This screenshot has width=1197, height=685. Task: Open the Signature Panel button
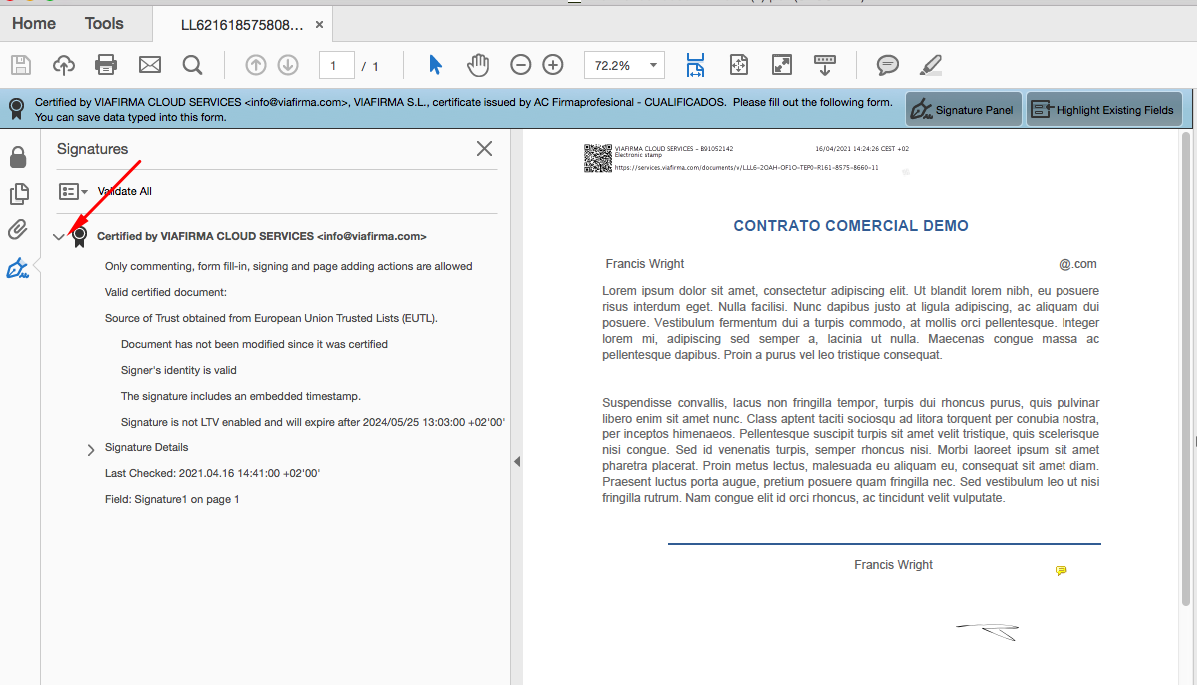(x=964, y=110)
